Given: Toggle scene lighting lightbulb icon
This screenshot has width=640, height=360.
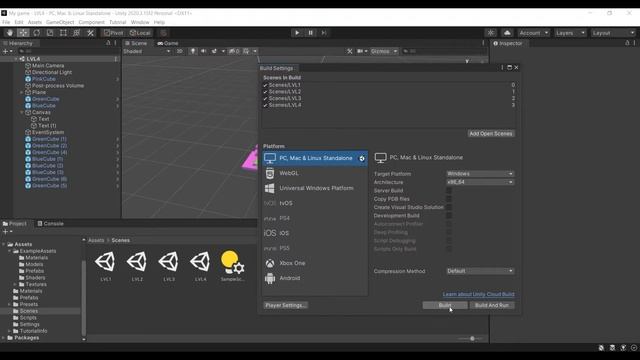Looking at the screenshot, I should pos(193,51).
